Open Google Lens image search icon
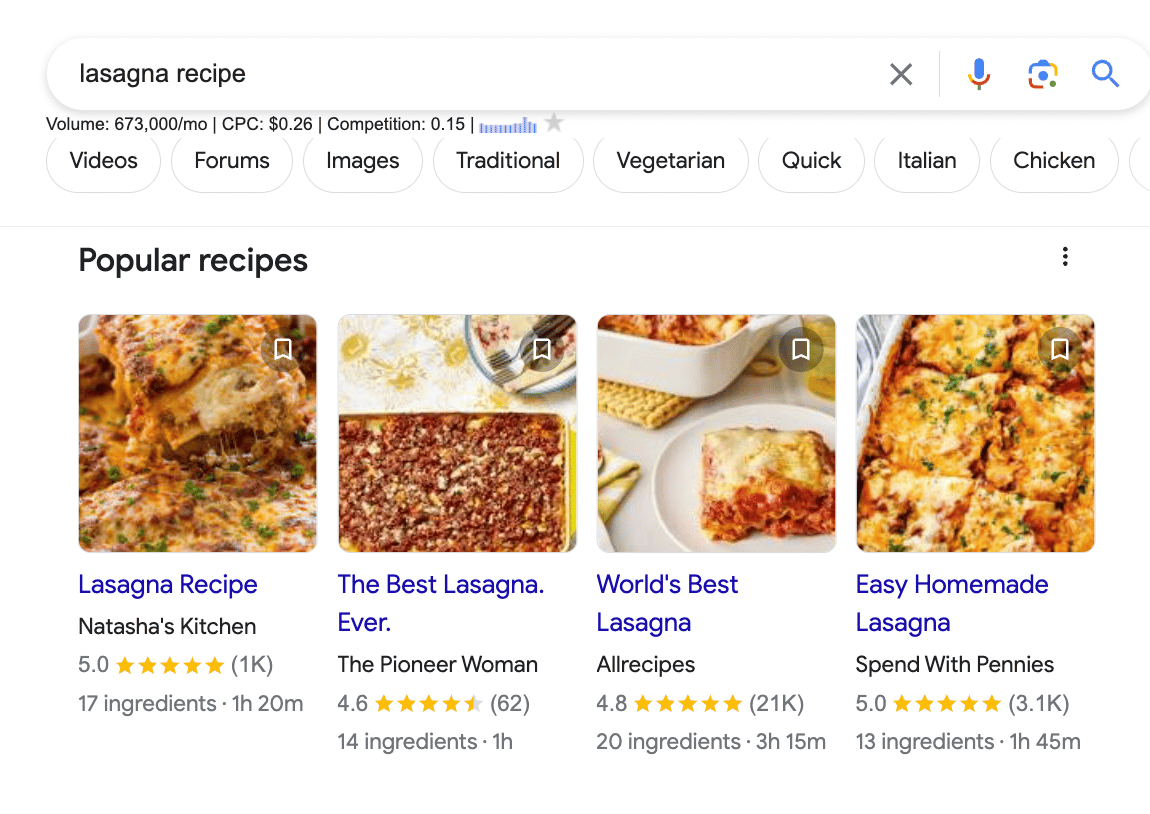This screenshot has height=814, width=1150. [1042, 74]
